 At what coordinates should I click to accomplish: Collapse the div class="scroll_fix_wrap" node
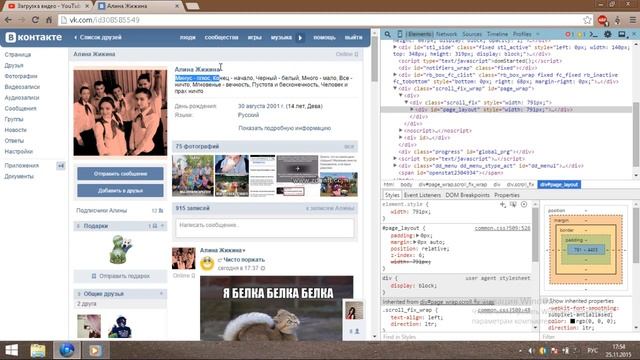click(395, 88)
